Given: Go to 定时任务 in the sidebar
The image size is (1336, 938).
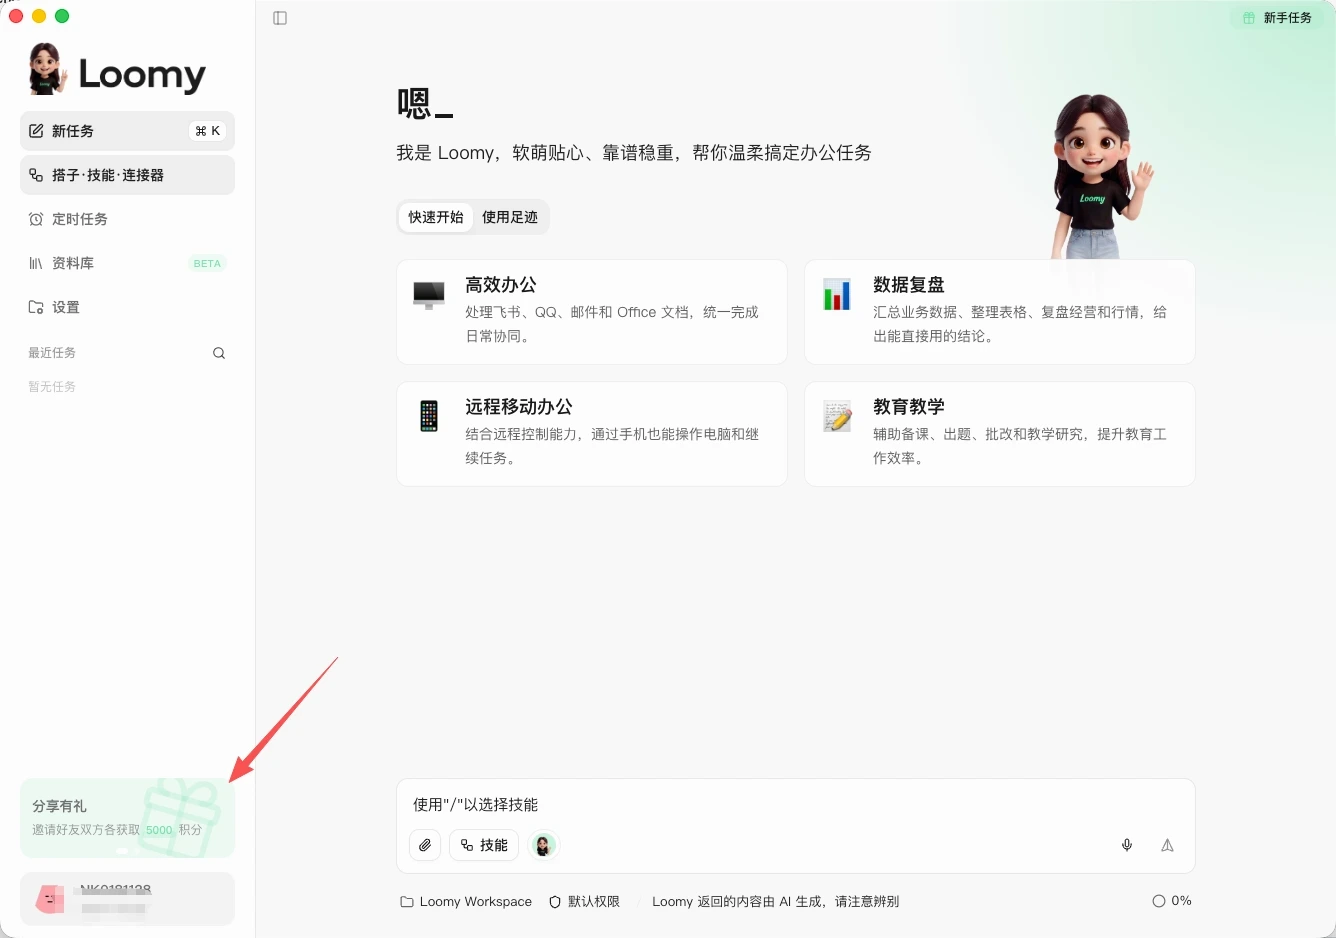Looking at the screenshot, I should pos(127,219).
